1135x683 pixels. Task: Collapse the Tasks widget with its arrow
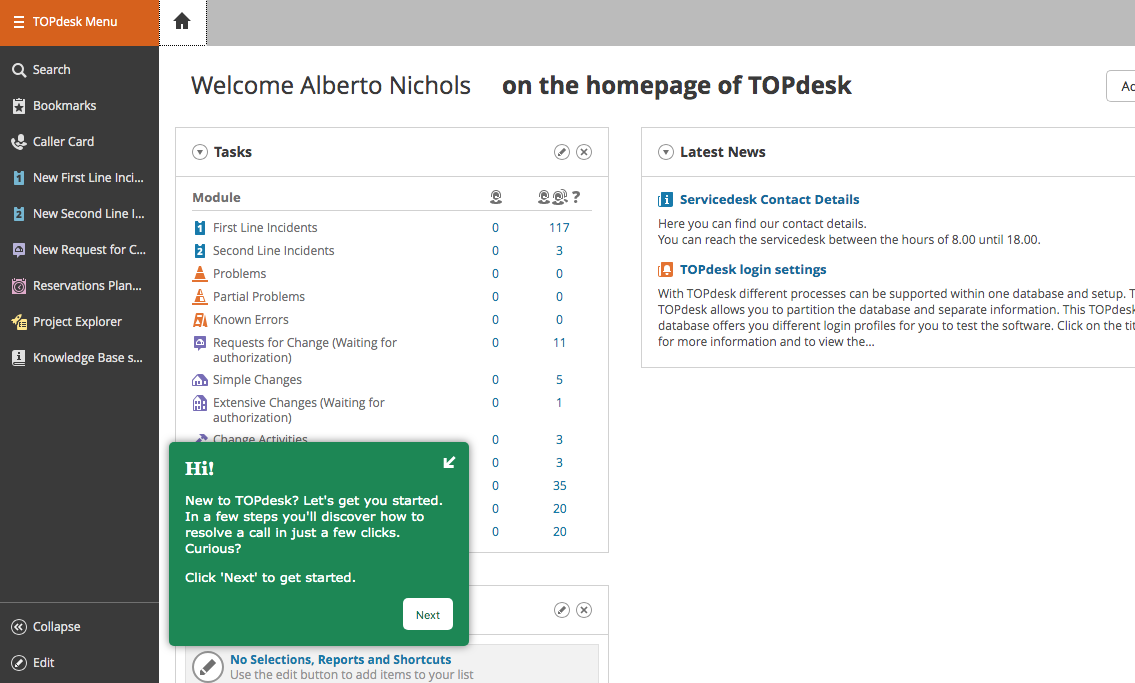tap(200, 153)
